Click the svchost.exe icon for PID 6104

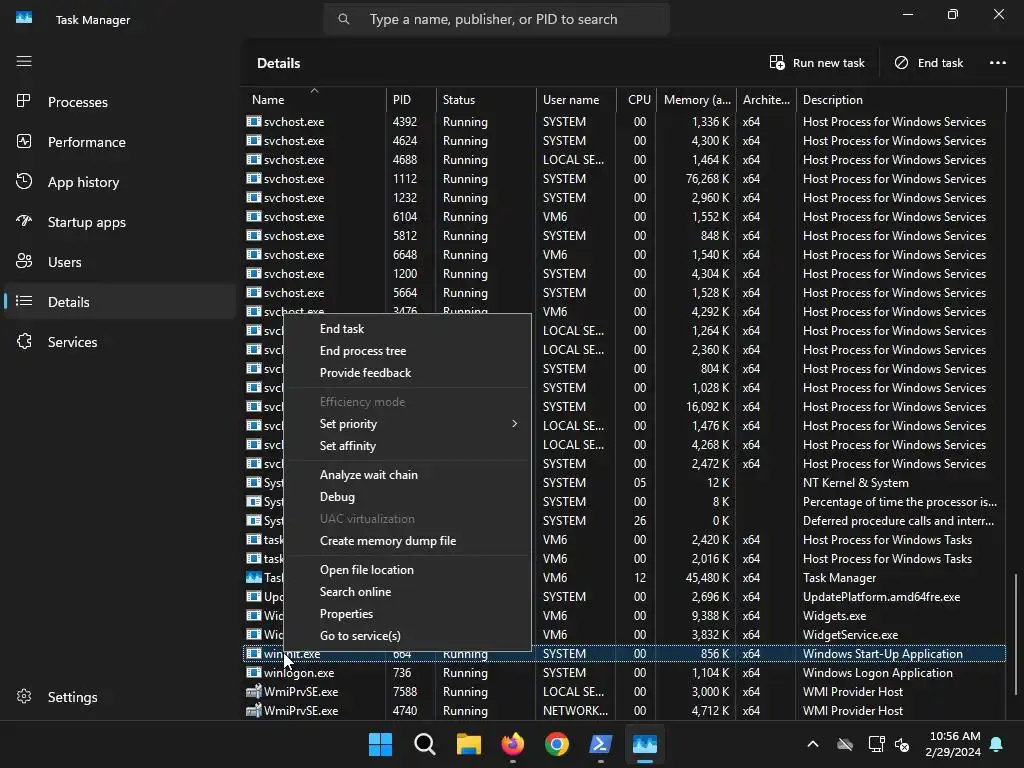point(253,216)
